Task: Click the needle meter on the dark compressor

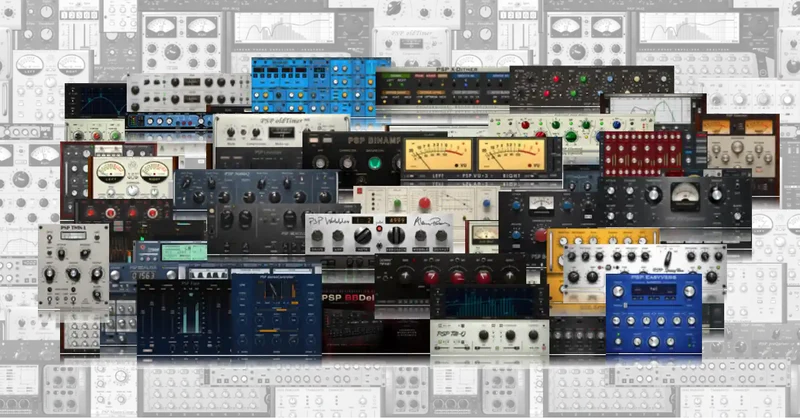Action: coord(685,198)
